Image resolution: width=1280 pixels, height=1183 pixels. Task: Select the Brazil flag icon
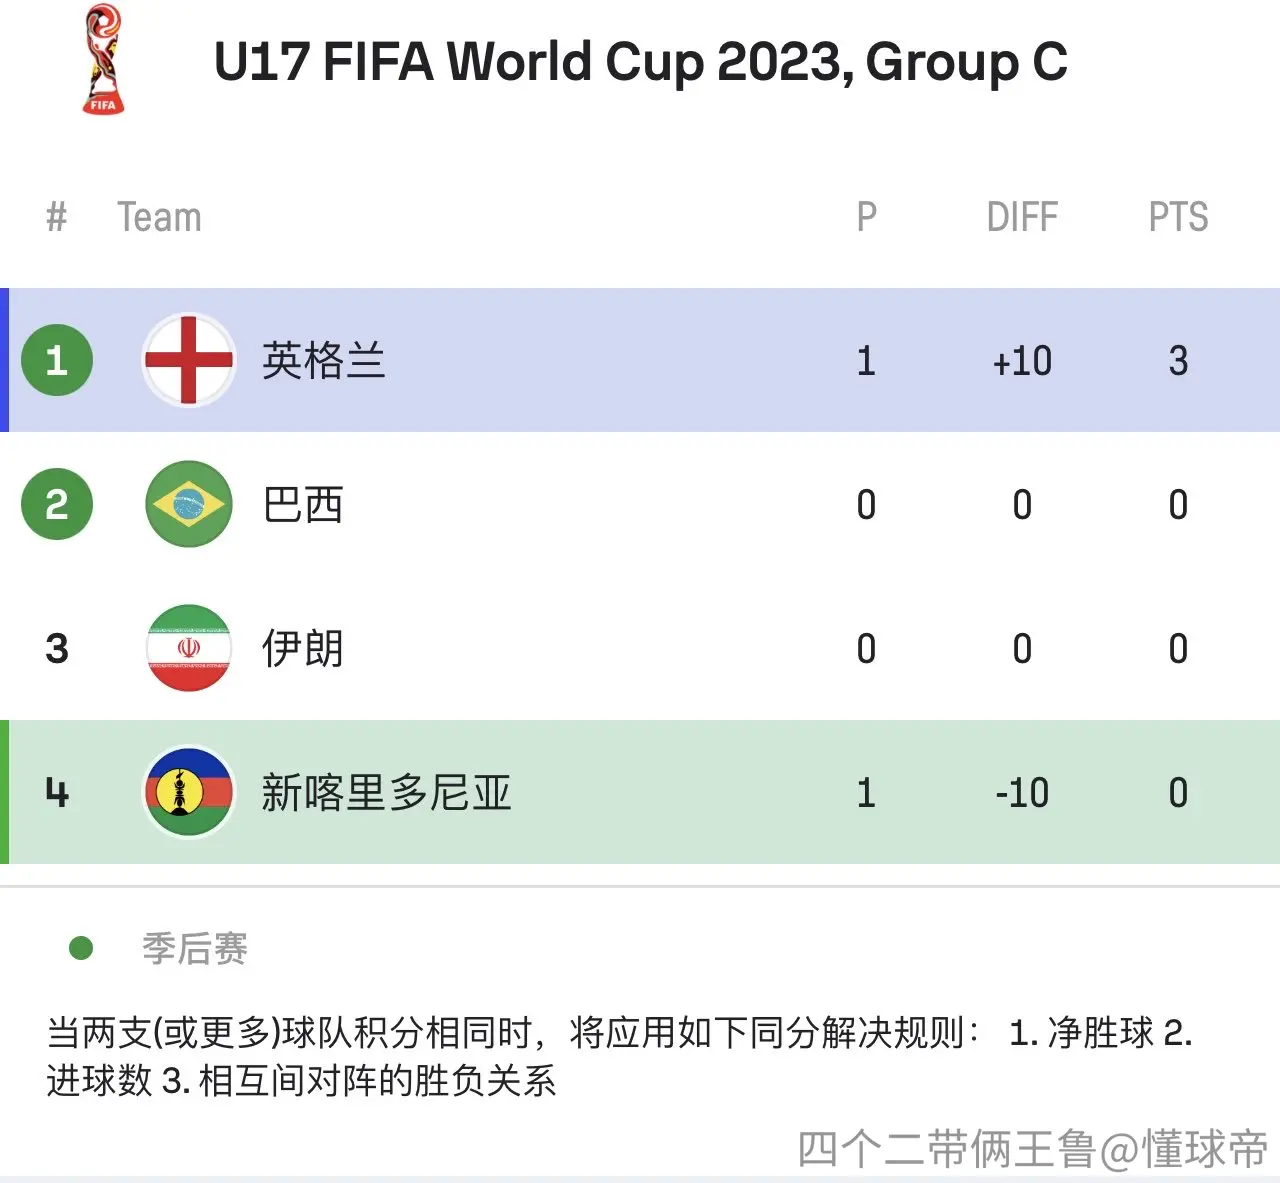[189, 504]
